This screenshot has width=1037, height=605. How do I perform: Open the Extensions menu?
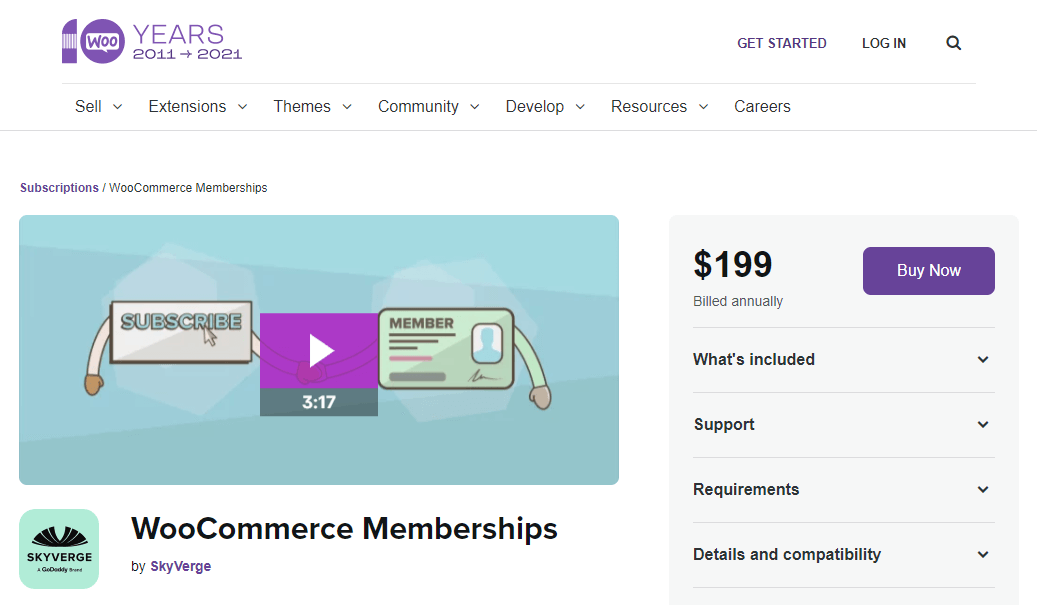[197, 107]
